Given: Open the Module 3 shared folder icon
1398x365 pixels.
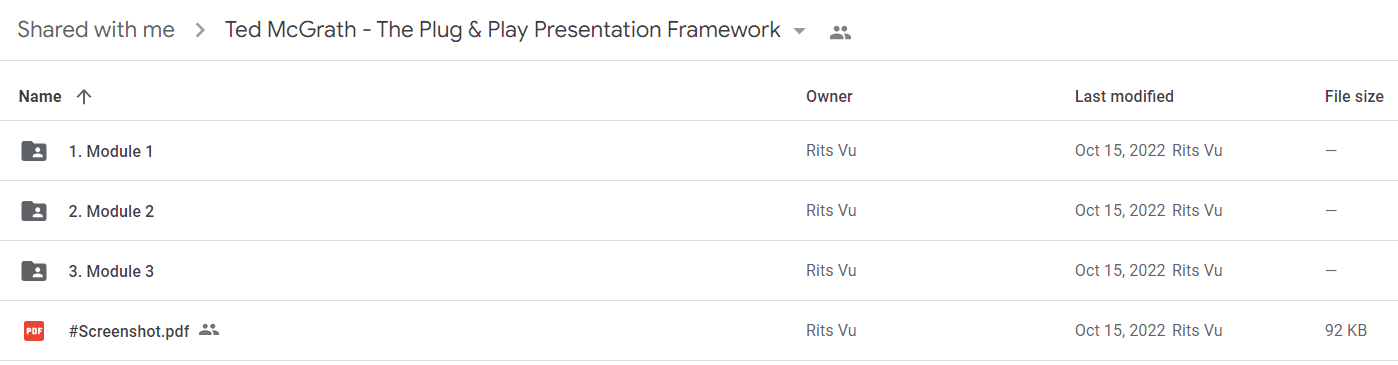Looking at the screenshot, I should point(34,271).
